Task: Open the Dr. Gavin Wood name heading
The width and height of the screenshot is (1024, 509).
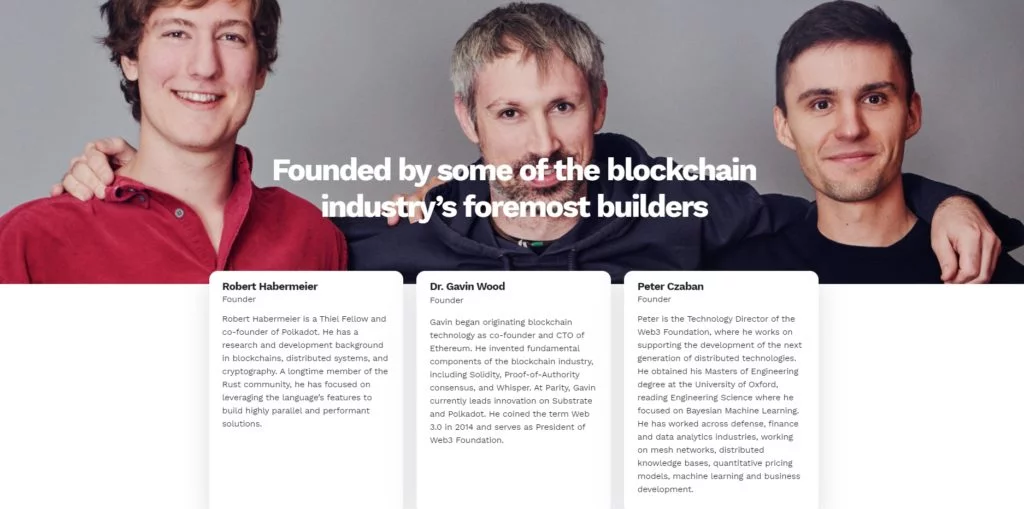Action: click(467, 286)
